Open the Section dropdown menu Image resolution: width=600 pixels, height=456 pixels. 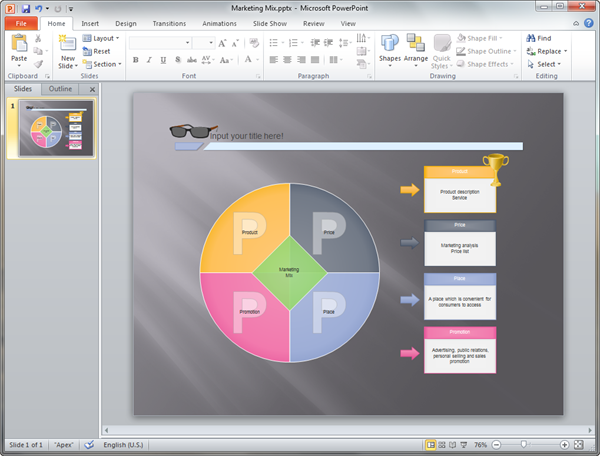click(101, 64)
